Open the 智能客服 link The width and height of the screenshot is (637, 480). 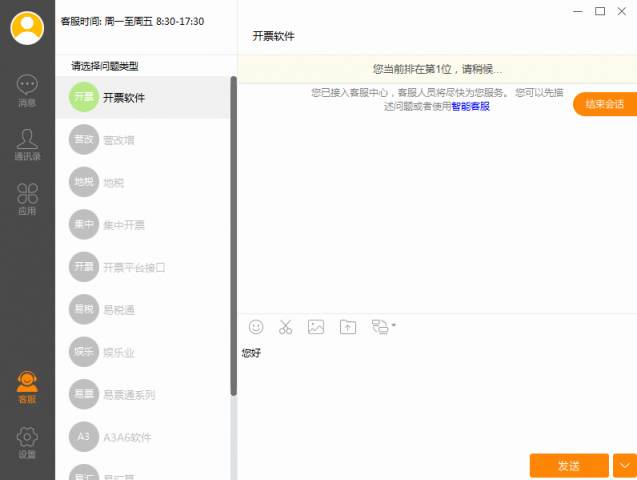click(x=470, y=106)
